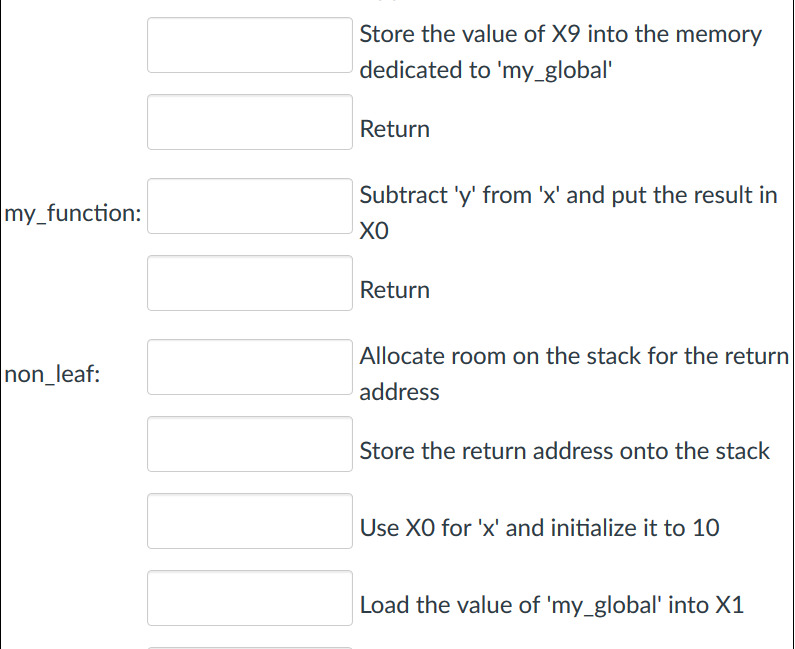This screenshot has width=795, height=649.
Task: Click "Load the value of 'my_global' into X1" text
Action: tap(551, 605)
